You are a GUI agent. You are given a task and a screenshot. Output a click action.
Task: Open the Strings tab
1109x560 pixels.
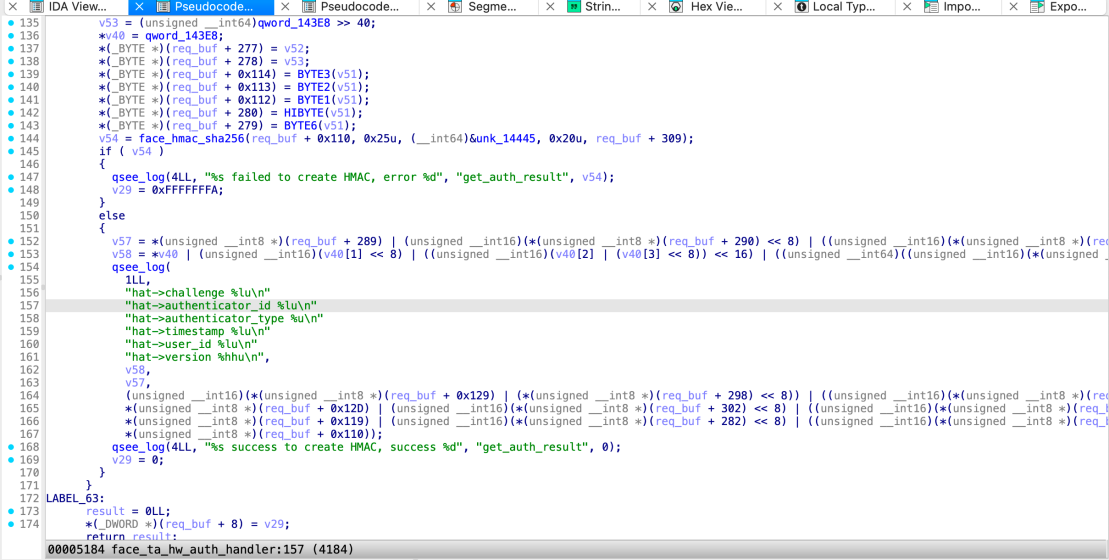[x=603, y=7]
